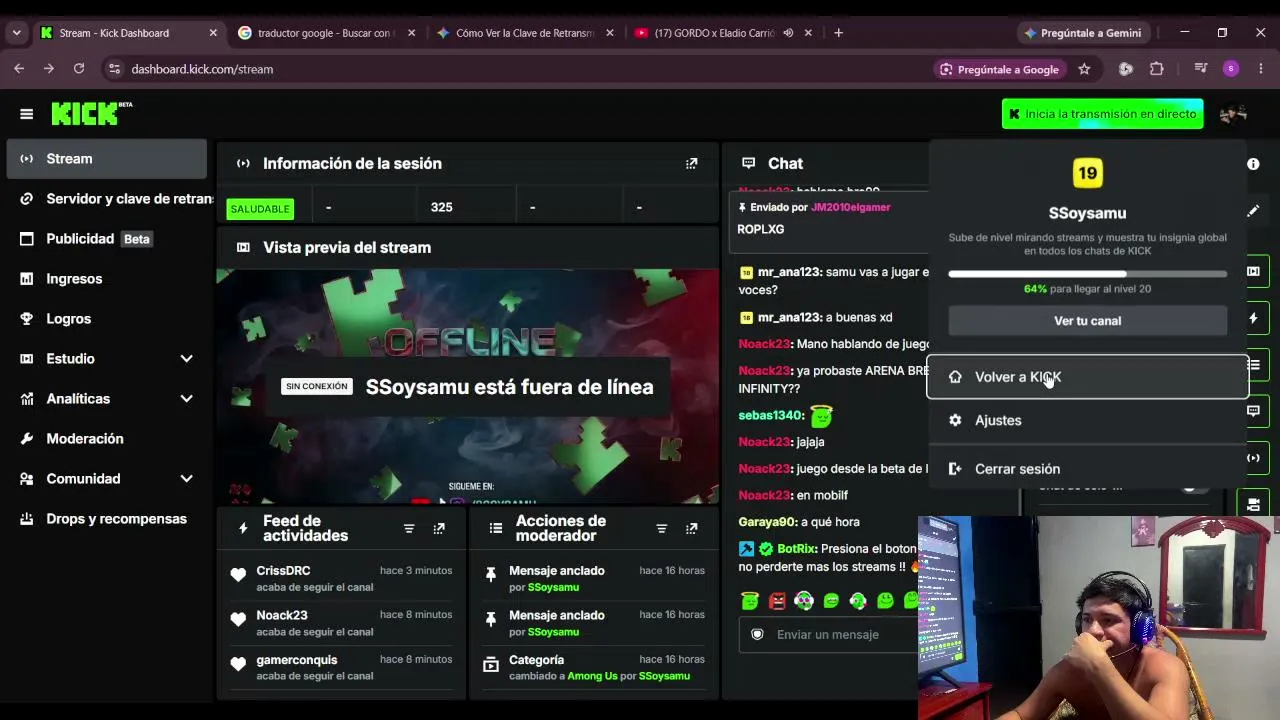The image size is (1280, 720).
Task: Open the profile avatar menu at top right
Action: pos(1233,114)
